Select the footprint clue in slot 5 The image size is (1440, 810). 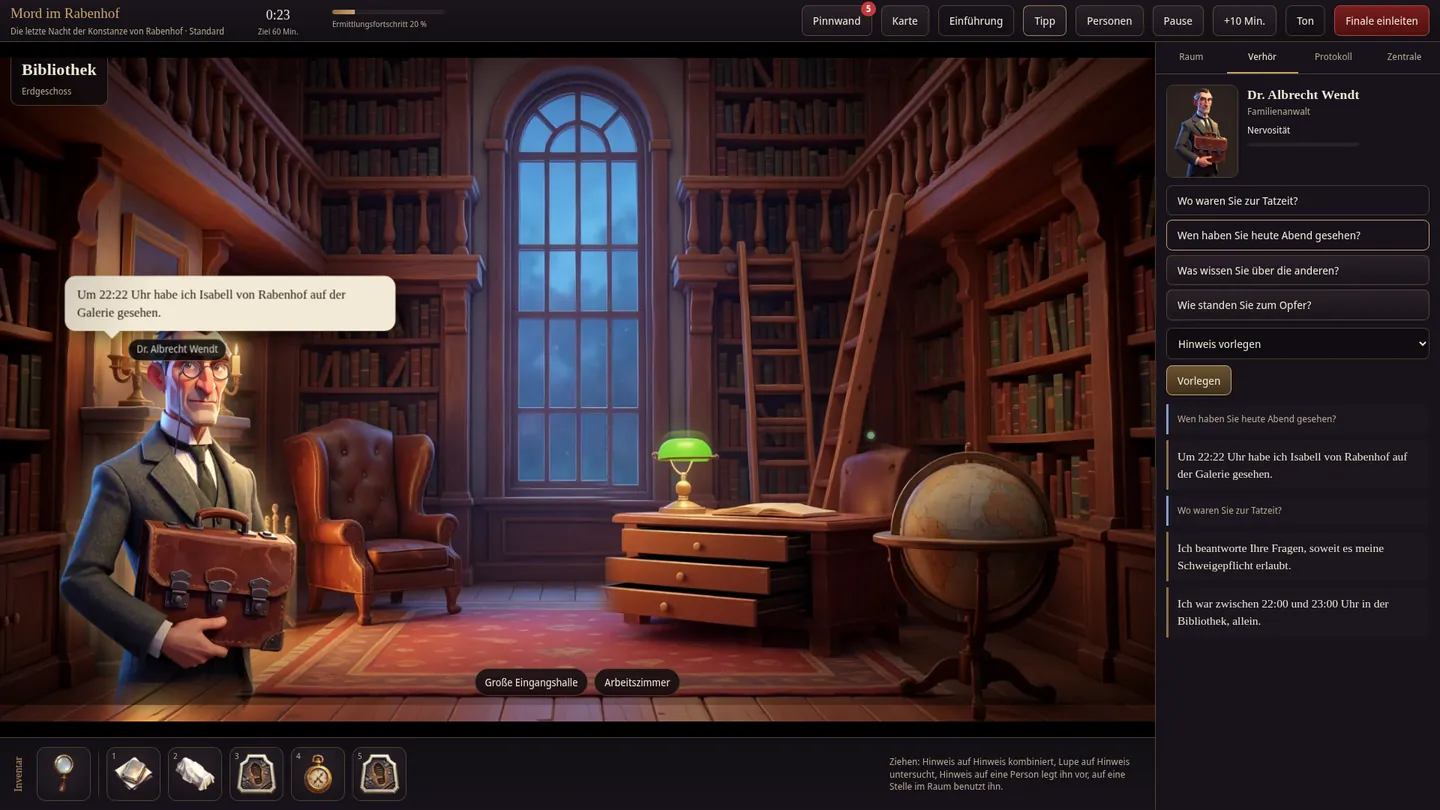(x=379, y=773)
